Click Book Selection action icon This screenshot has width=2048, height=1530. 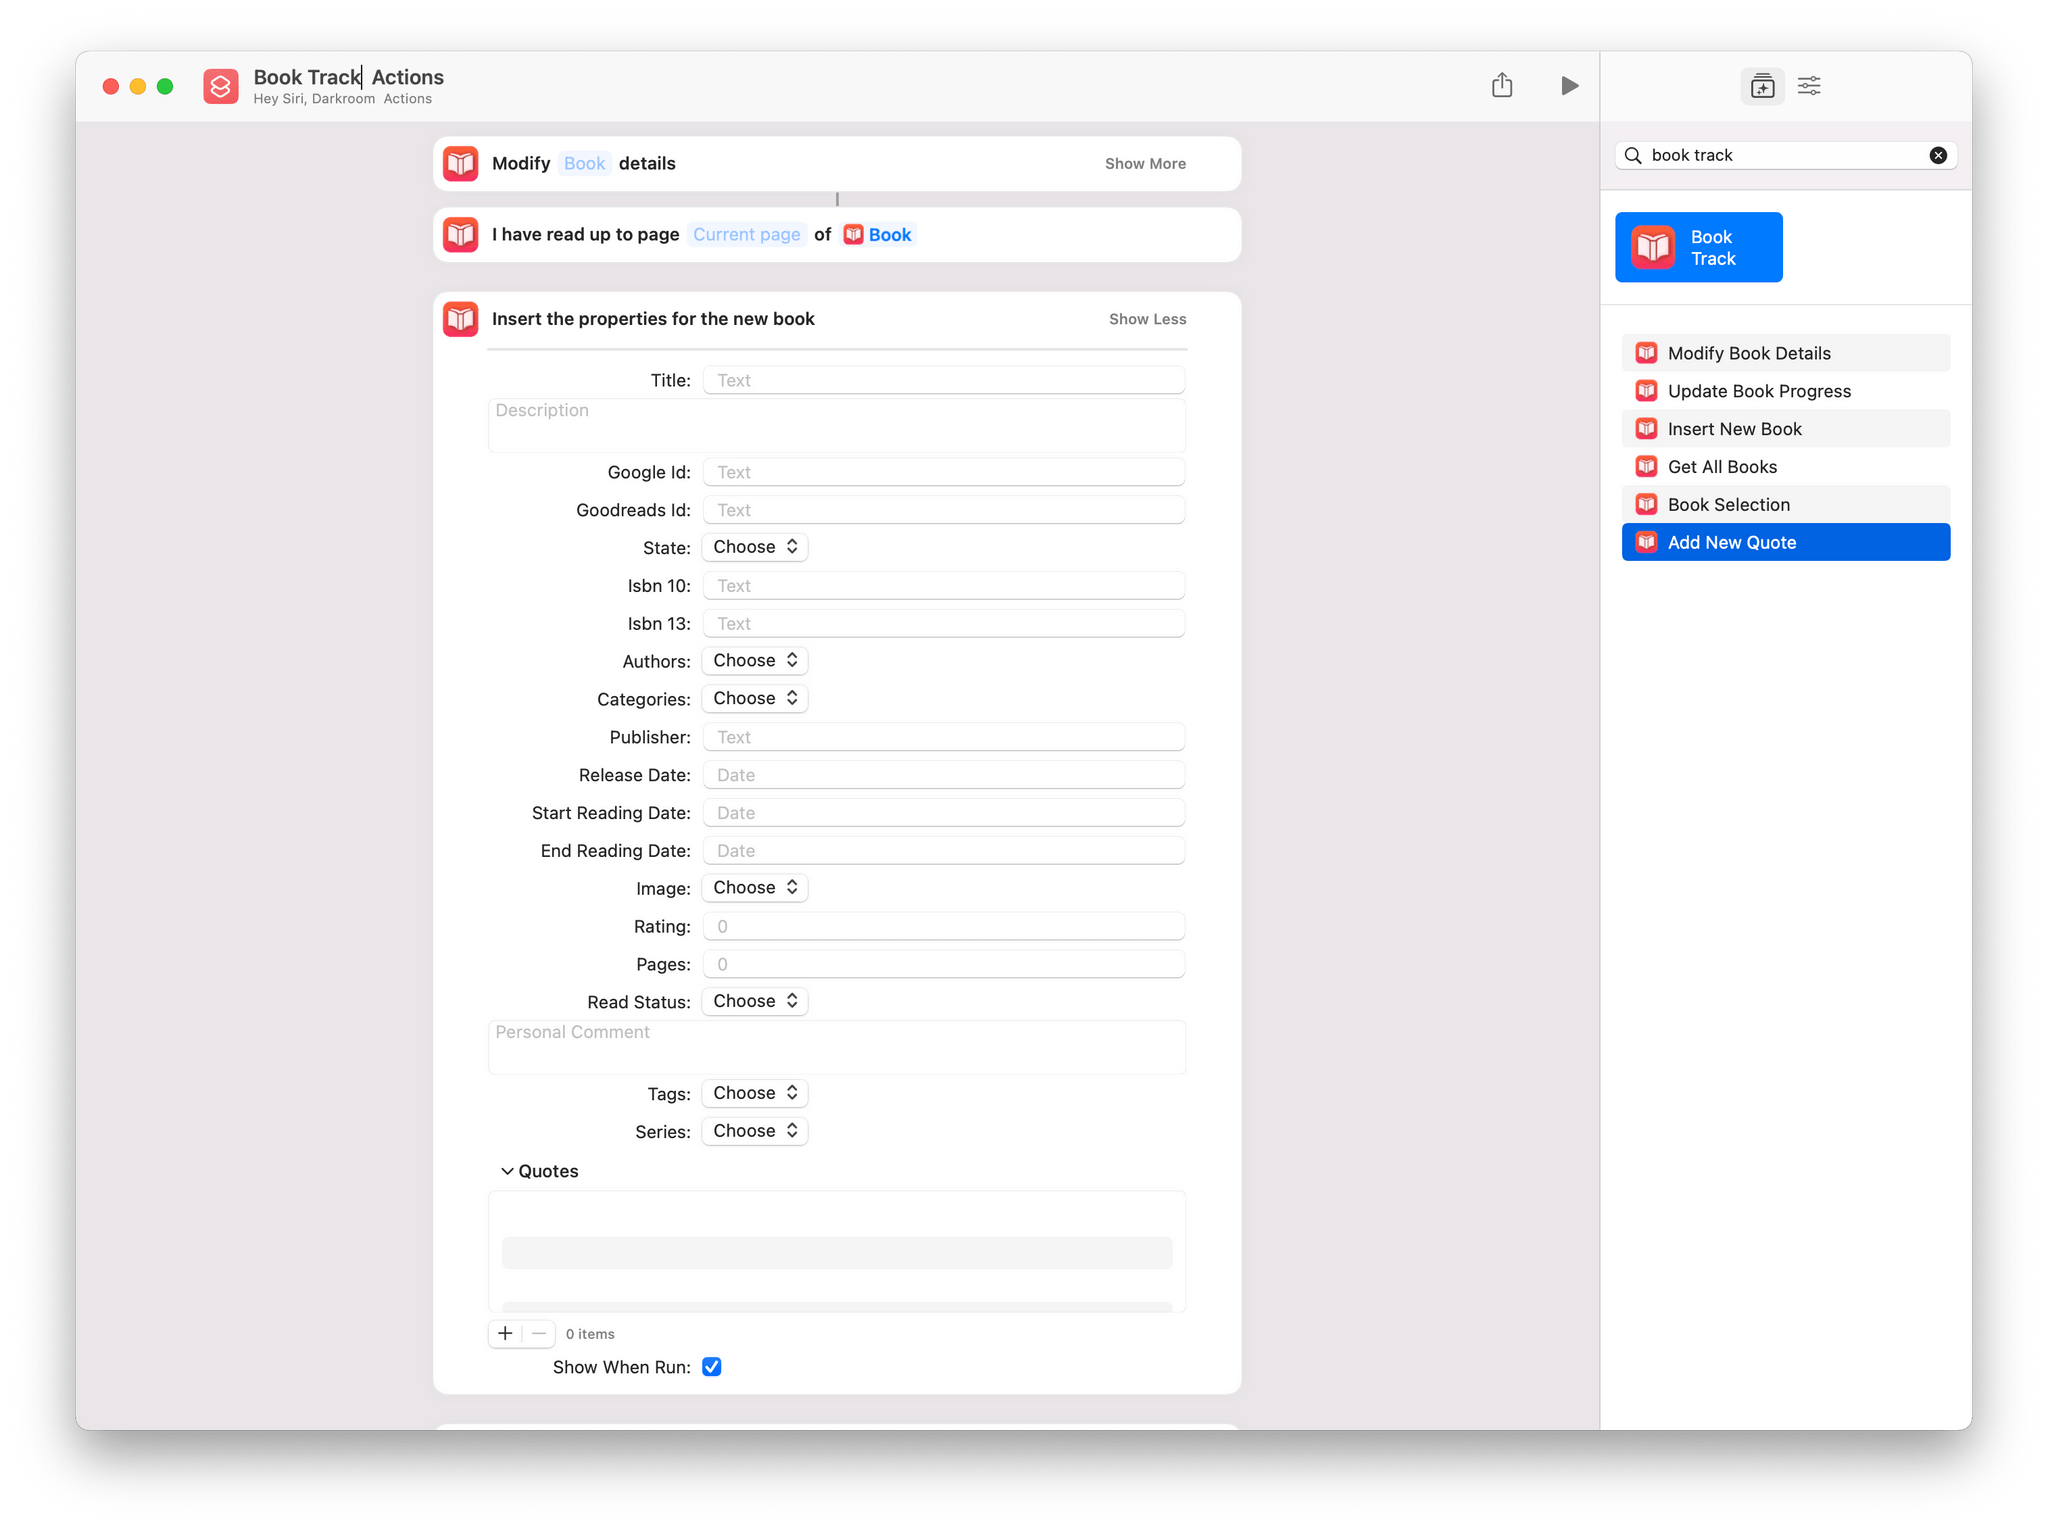[1646, 503]
